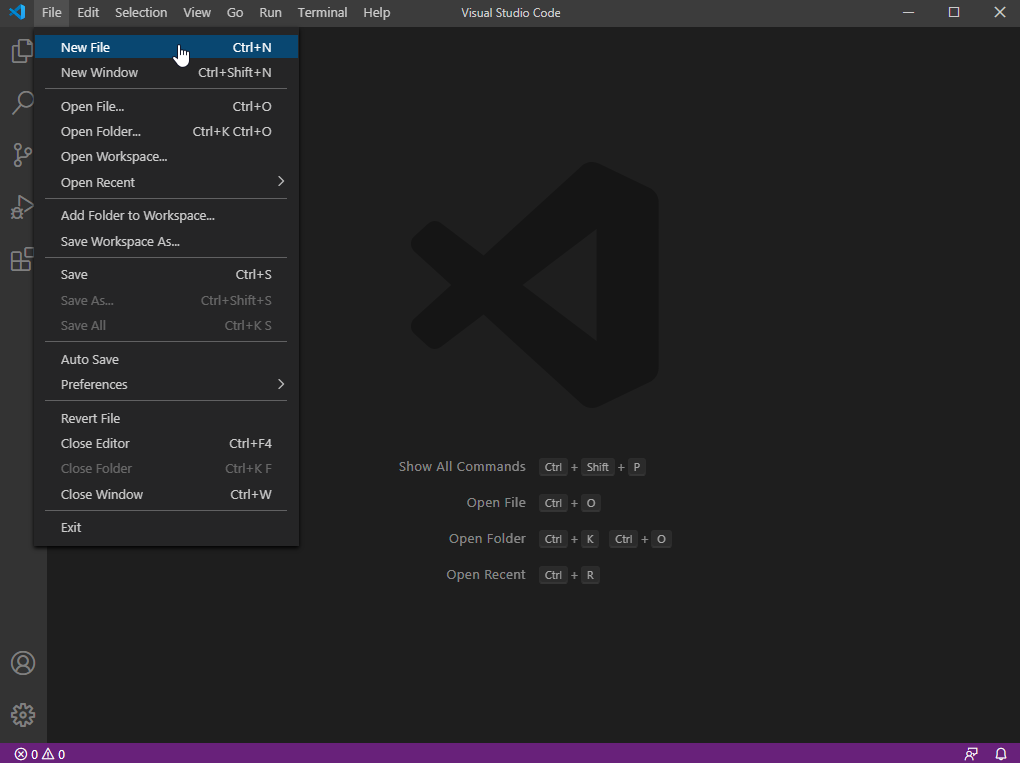This screenshot has height=763, width=1020.
Task: Click Save Workspace As... entry
Action: pos(120,241)
